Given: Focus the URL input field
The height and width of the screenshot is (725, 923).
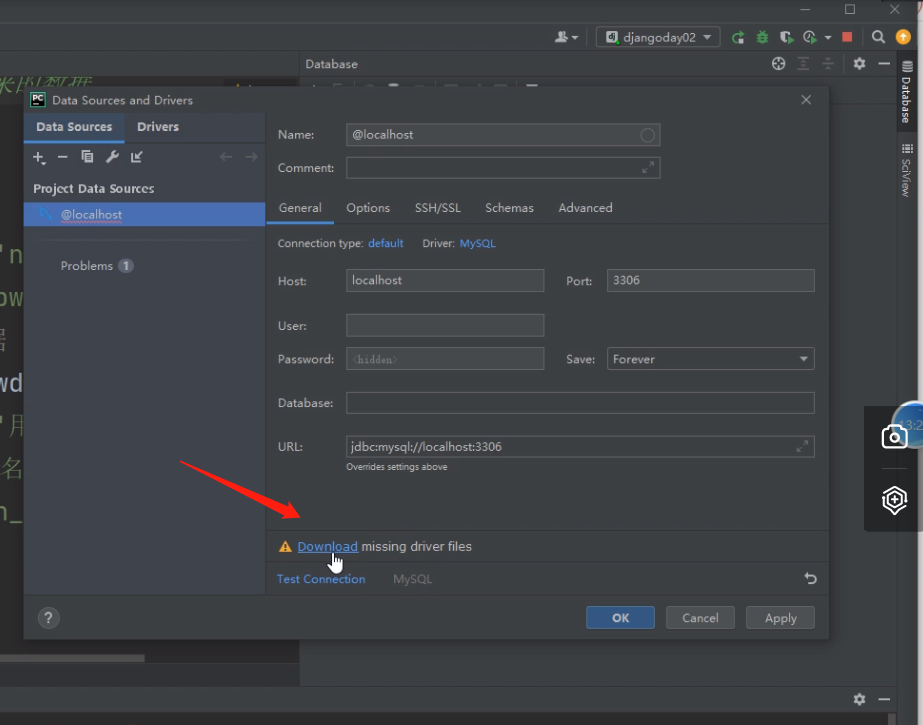Looking at the screenshot, I should tap(580, 447).
